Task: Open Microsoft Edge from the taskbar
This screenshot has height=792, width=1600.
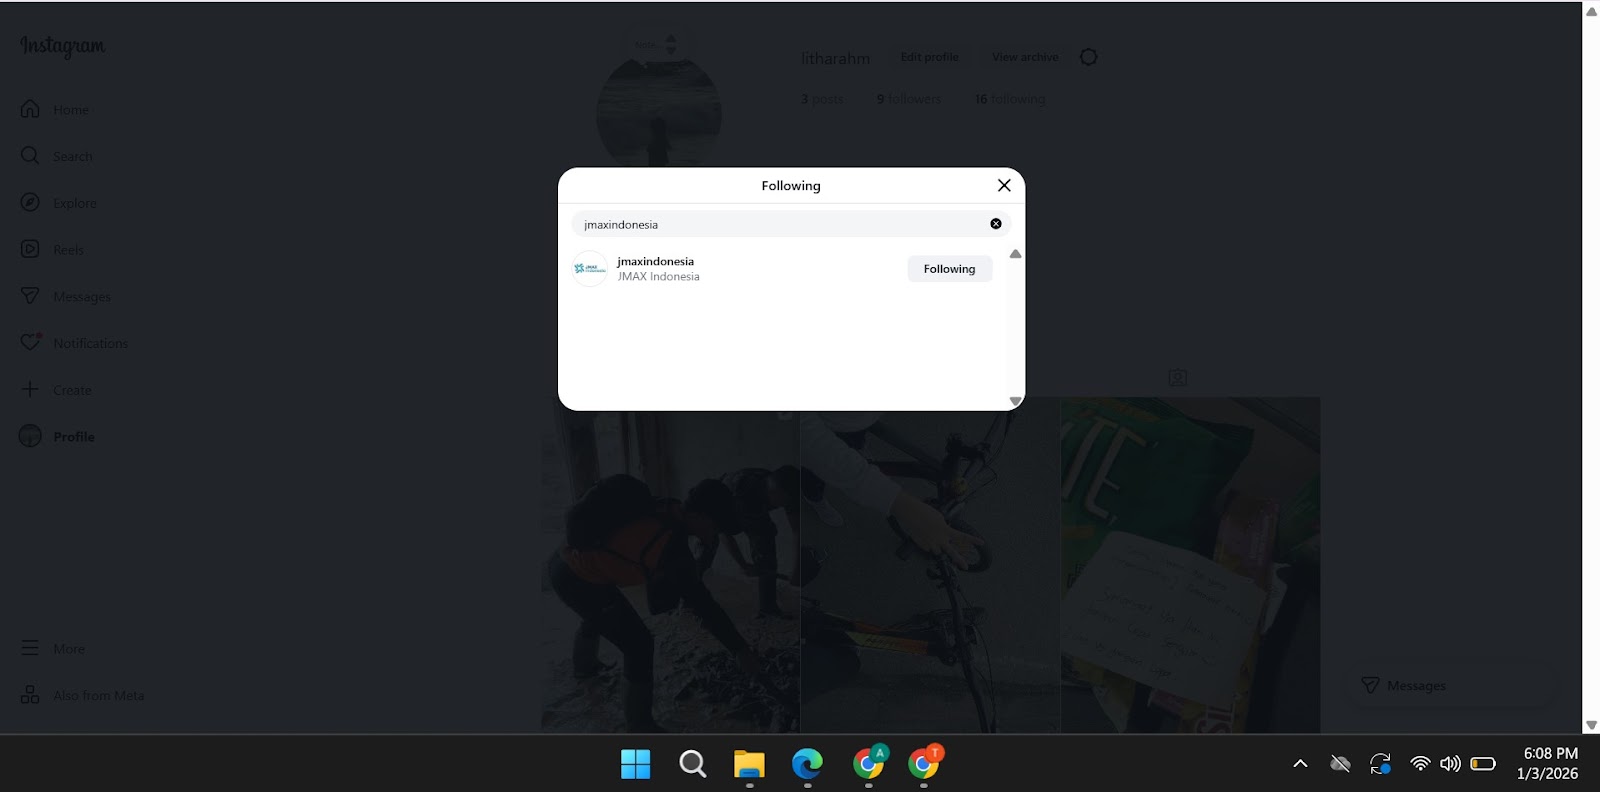Action: point(807,764)
